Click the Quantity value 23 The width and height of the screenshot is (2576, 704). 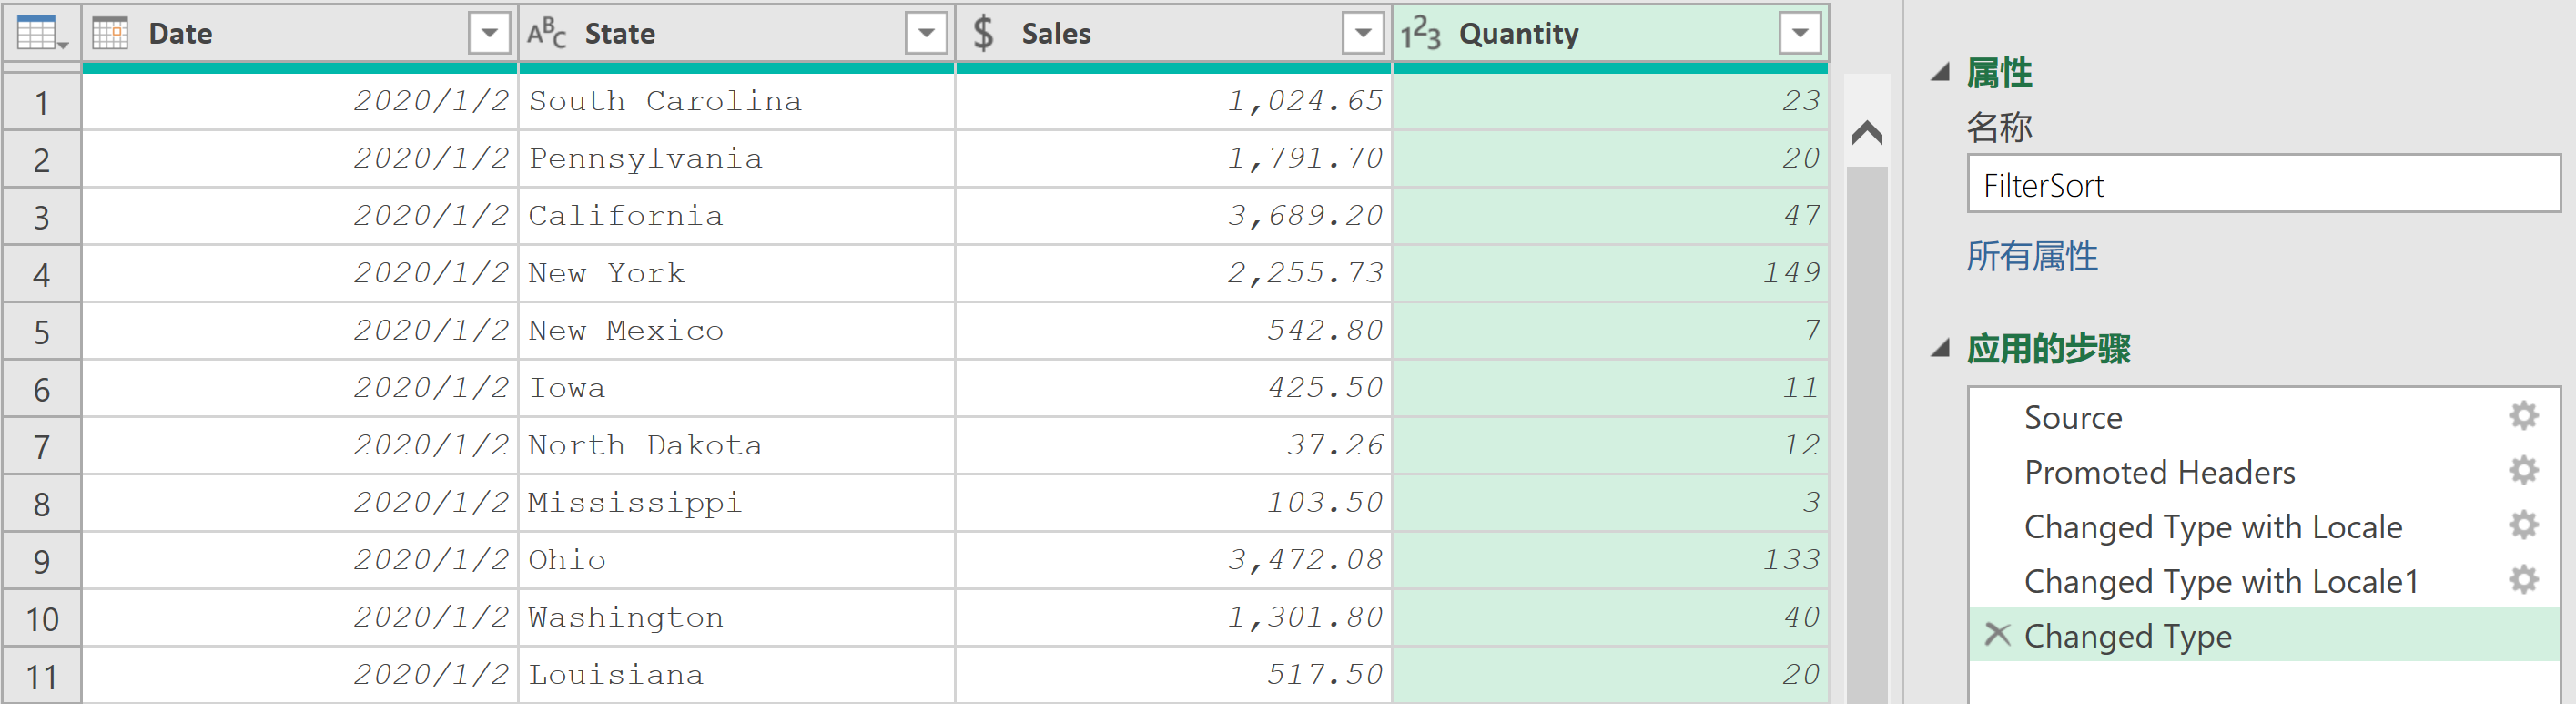[x=1610, y=101]
